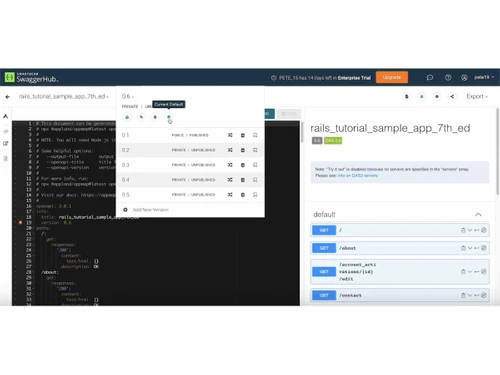Click the greyed Sync button above editor
The image size is (500, 375).
[289, 114]
